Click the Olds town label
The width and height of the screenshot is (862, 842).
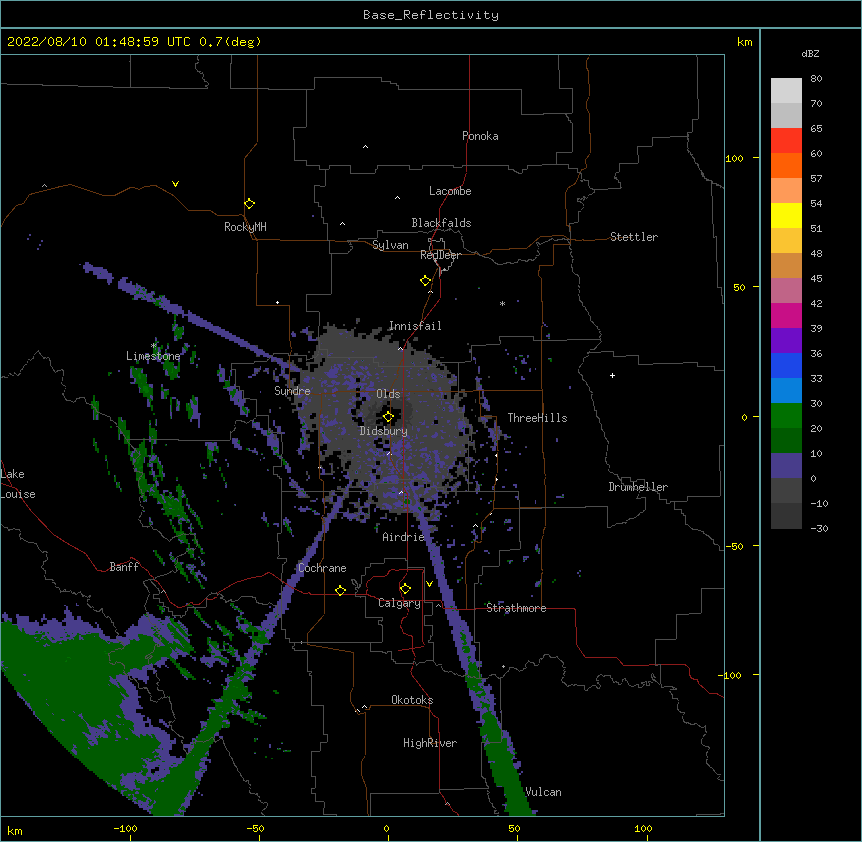[x=388, y=394]
